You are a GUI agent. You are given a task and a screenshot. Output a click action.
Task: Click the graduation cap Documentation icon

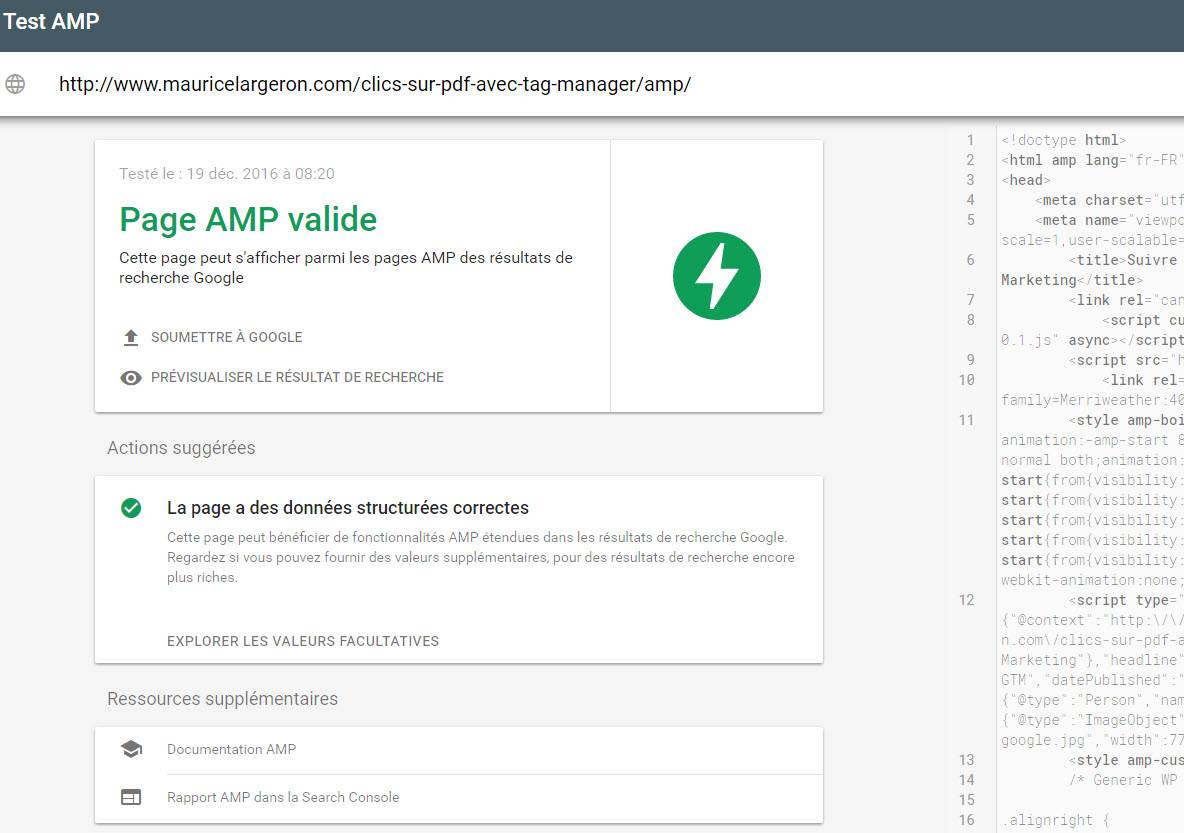point(131,749)
